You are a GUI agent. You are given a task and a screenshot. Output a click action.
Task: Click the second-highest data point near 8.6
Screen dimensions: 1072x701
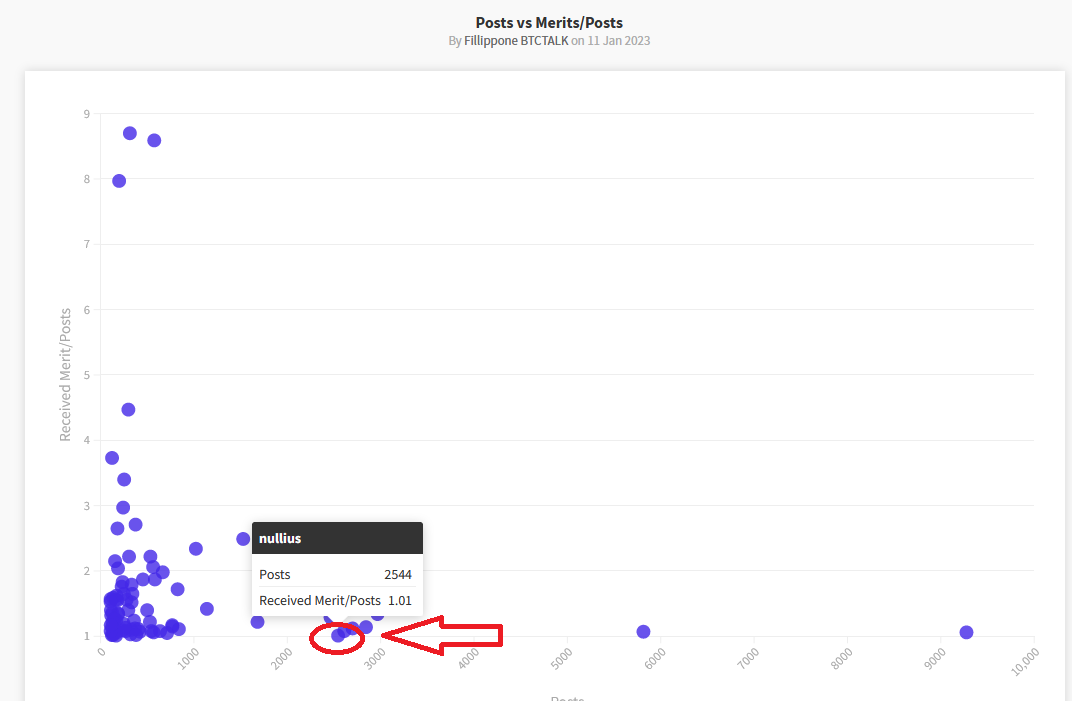point(154,140)
